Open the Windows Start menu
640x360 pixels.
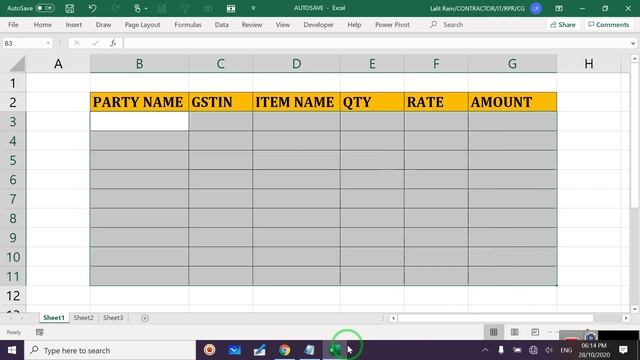(12, 350)
